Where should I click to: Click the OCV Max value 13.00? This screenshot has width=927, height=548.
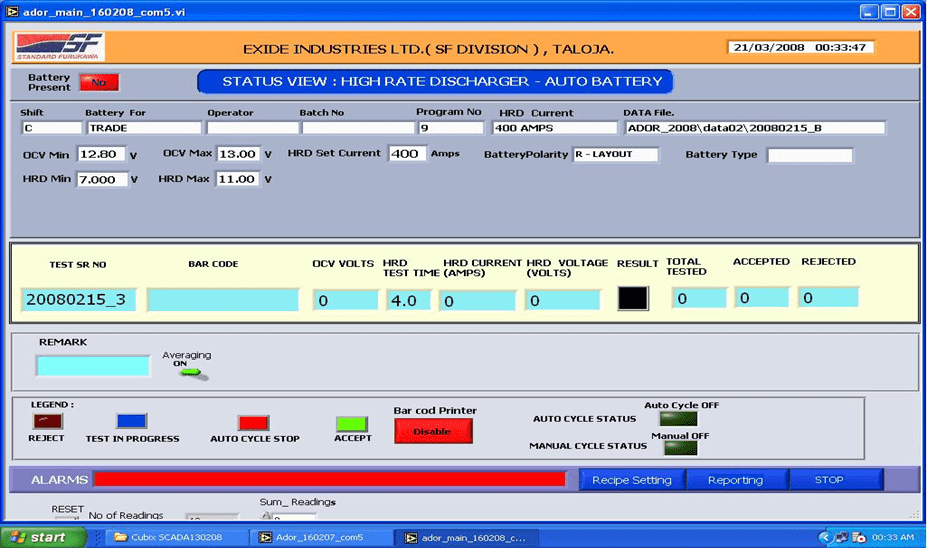238,154
